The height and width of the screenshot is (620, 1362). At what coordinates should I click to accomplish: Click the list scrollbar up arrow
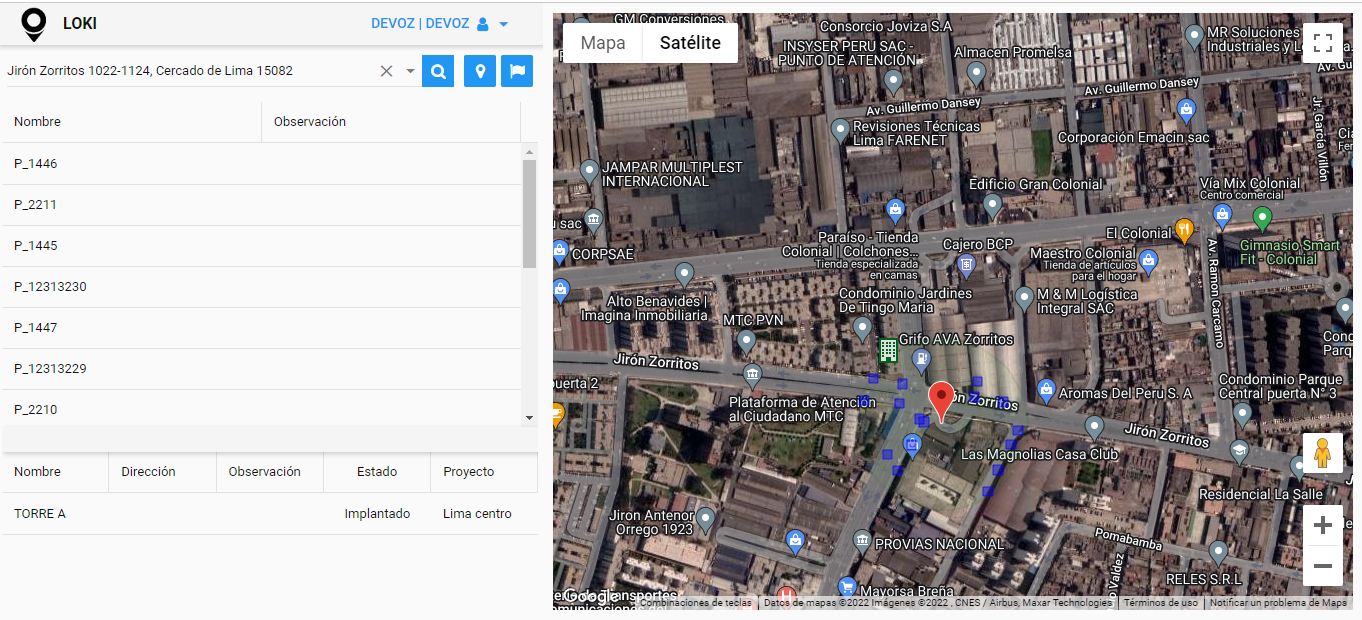(529, 151)
